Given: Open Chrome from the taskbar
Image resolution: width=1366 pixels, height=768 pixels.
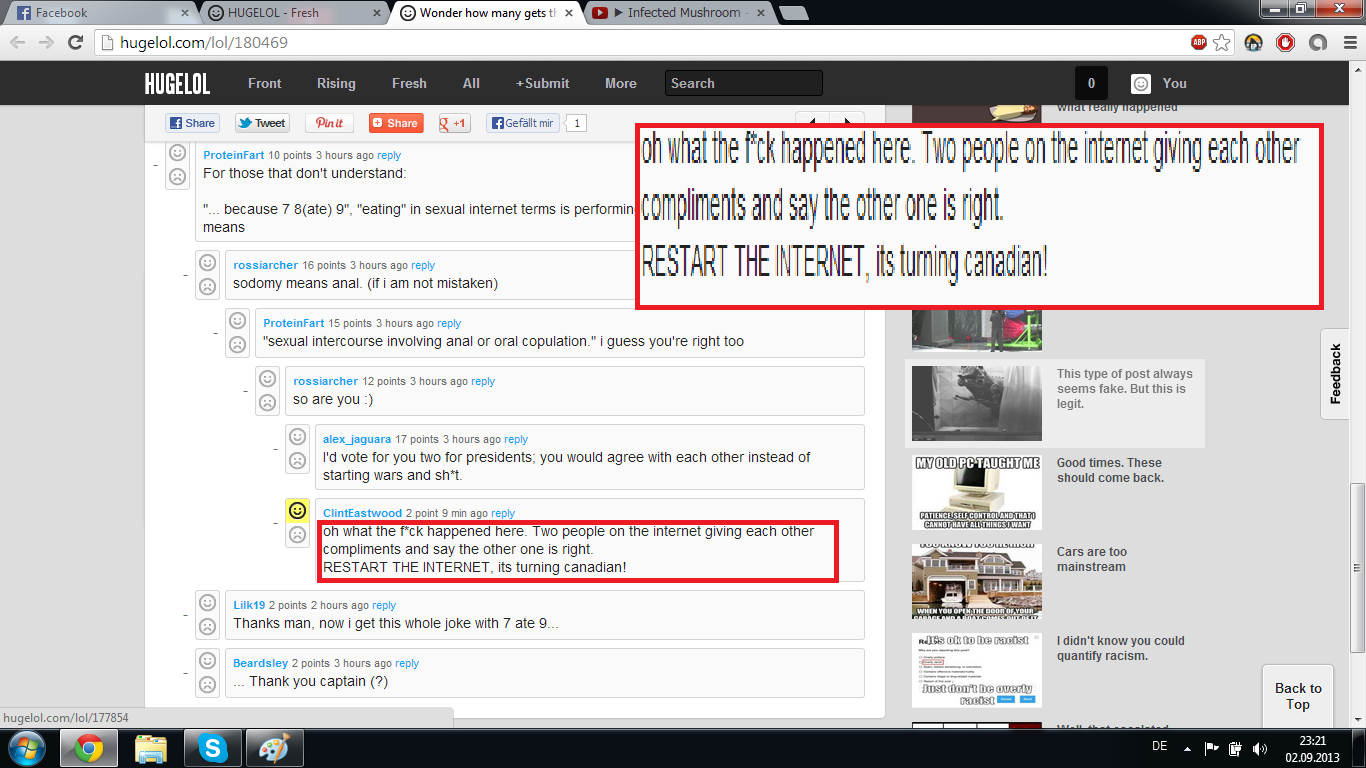Looking at the screenshot, I should 88,748.
